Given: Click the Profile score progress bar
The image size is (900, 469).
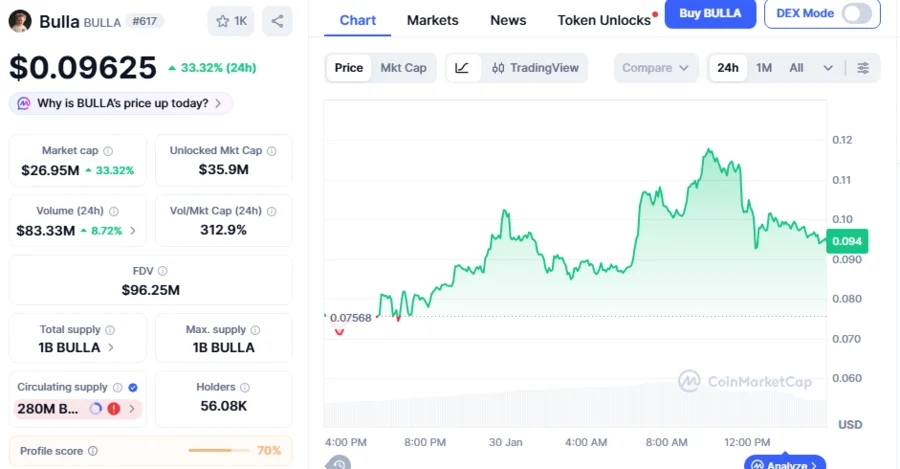Looking at the screenshot, I should pos(219,451).
